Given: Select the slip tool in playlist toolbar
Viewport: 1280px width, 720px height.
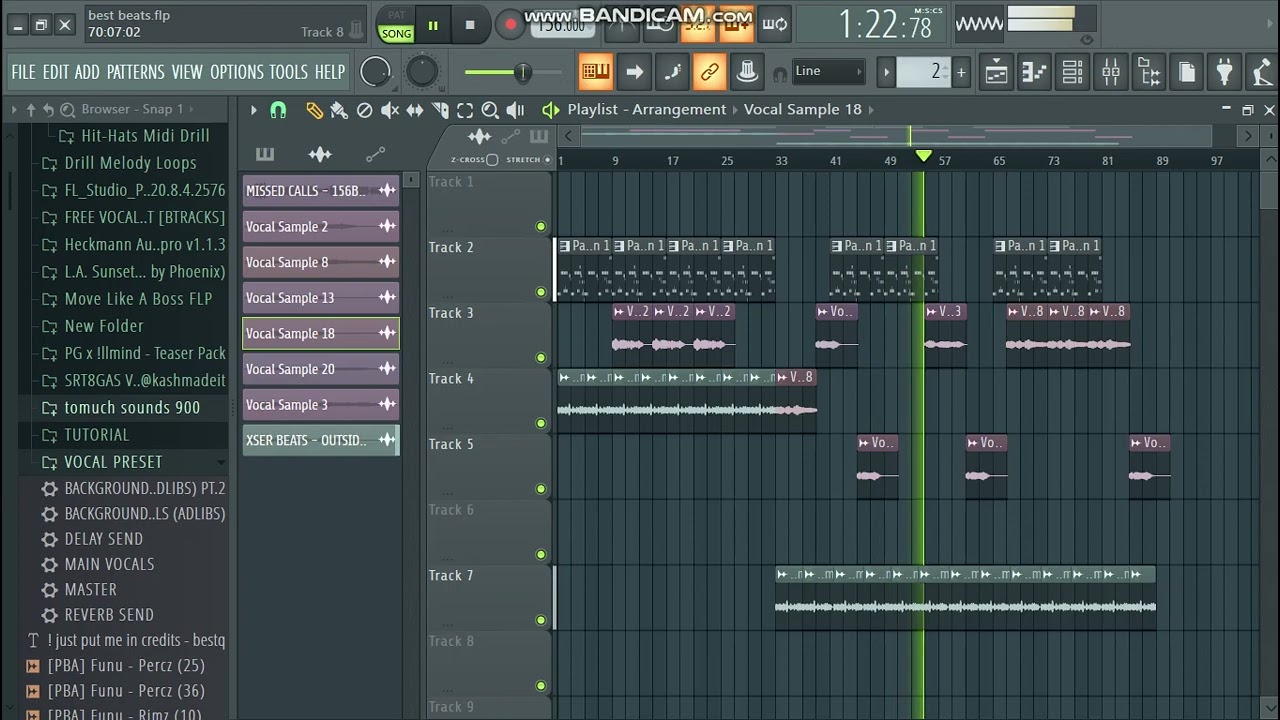Looking at the screenshot, I should 415,110.
